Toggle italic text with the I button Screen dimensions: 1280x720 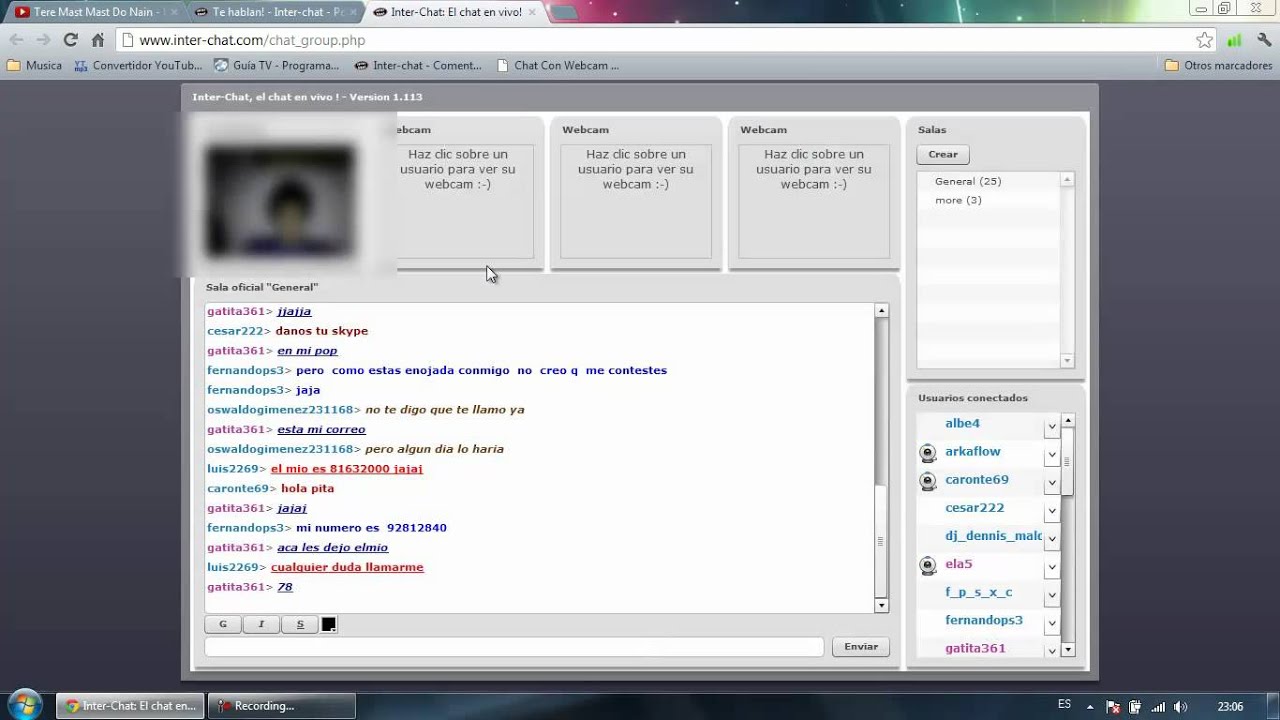pos(261,624)
